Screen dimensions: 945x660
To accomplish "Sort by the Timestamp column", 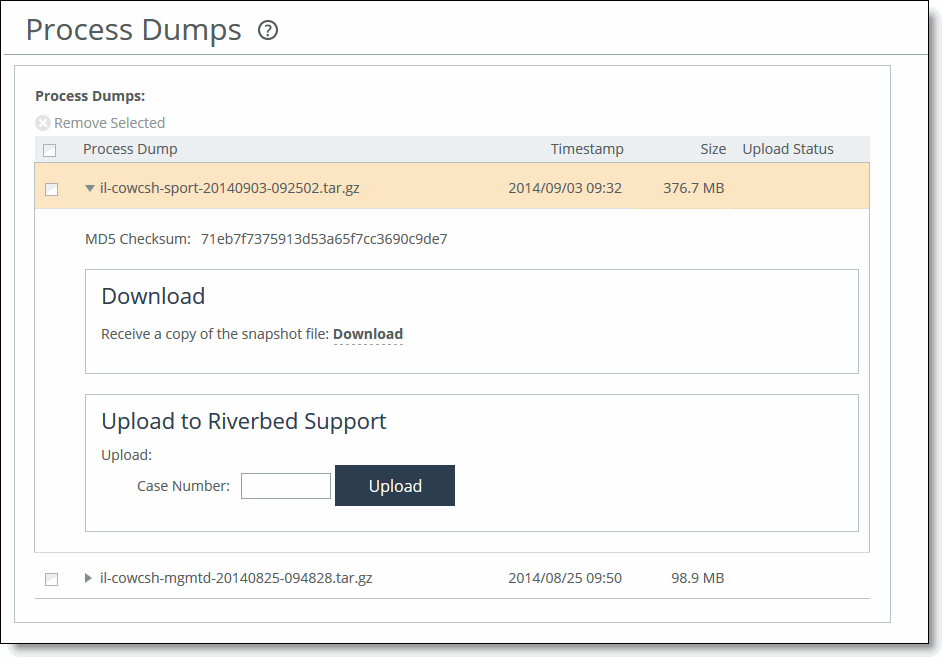I will point(587,148).
